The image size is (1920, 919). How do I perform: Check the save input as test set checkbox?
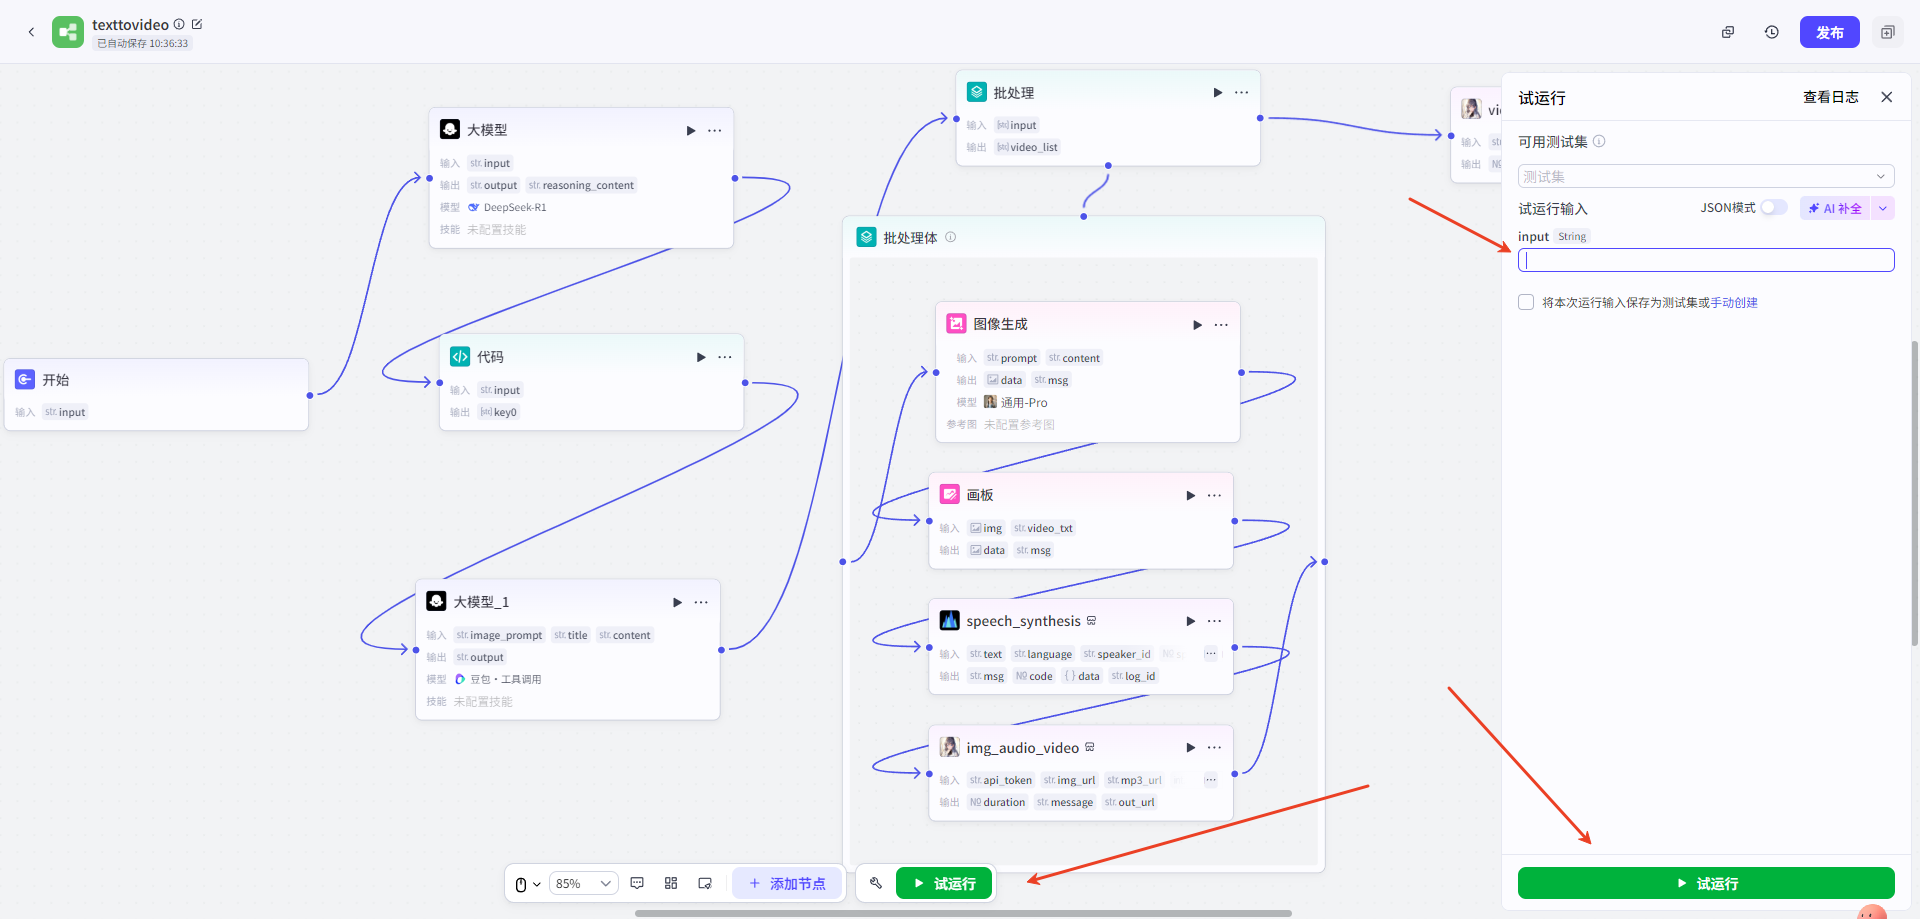tap(1526, 302)
